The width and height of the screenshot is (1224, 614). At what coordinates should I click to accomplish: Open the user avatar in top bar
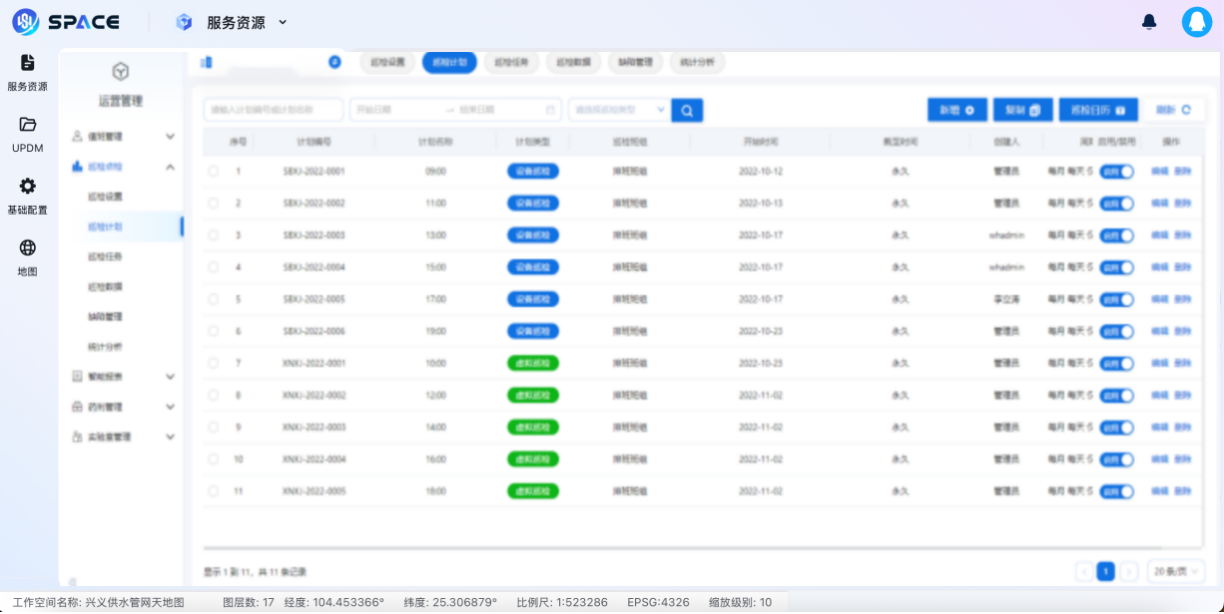tap(1196, 22)
